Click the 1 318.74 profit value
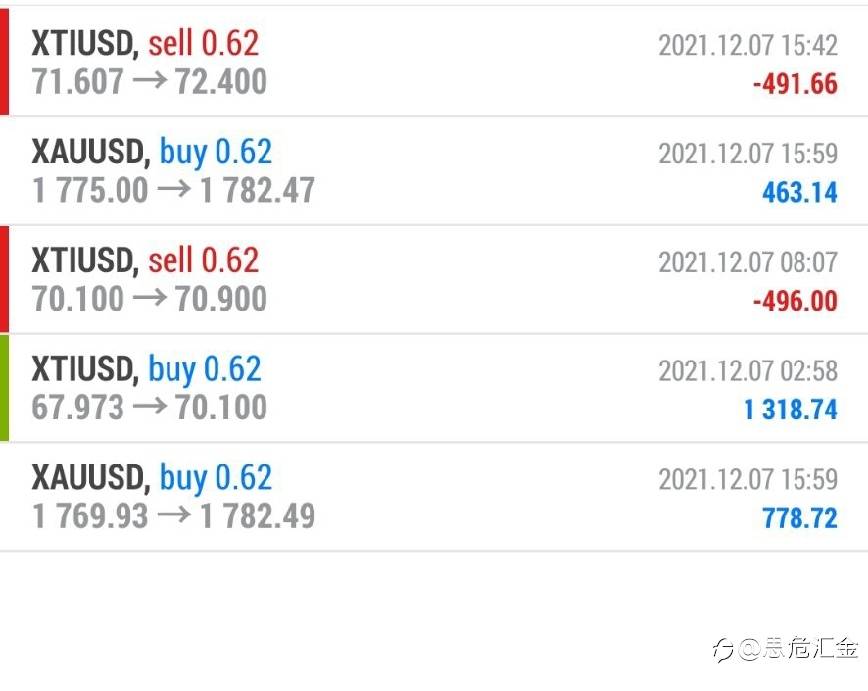The image size is (868, 691). pyautogui.click(x=790, y=410)
